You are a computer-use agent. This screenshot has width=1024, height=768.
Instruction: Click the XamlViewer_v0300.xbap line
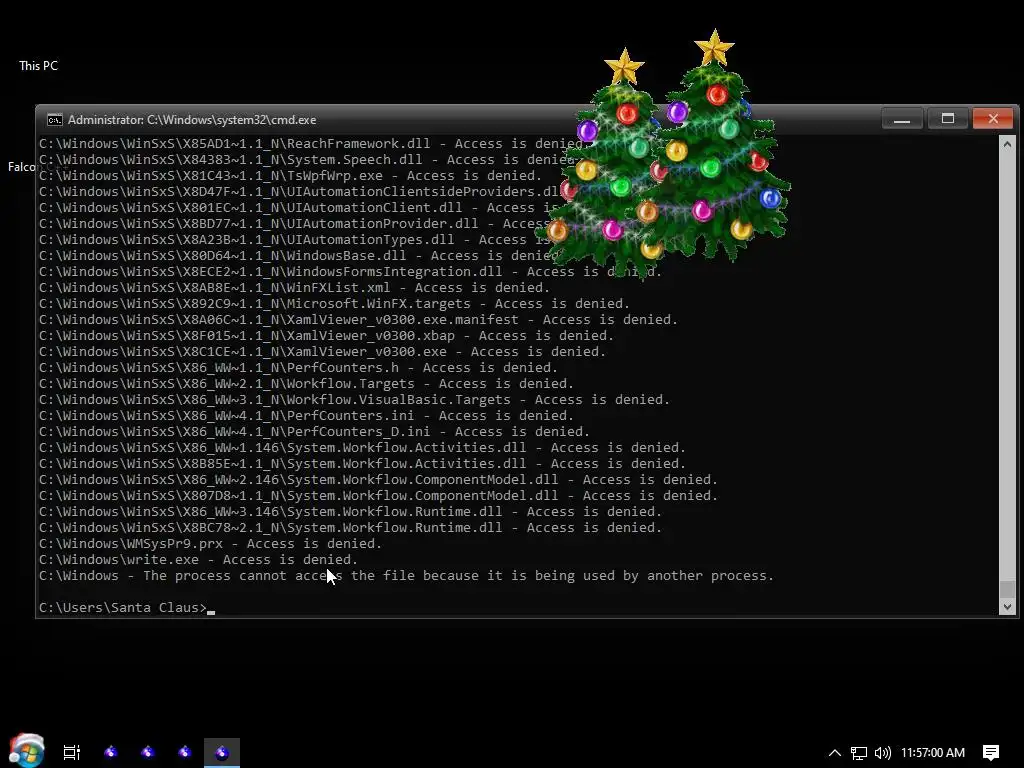point(327,336)
